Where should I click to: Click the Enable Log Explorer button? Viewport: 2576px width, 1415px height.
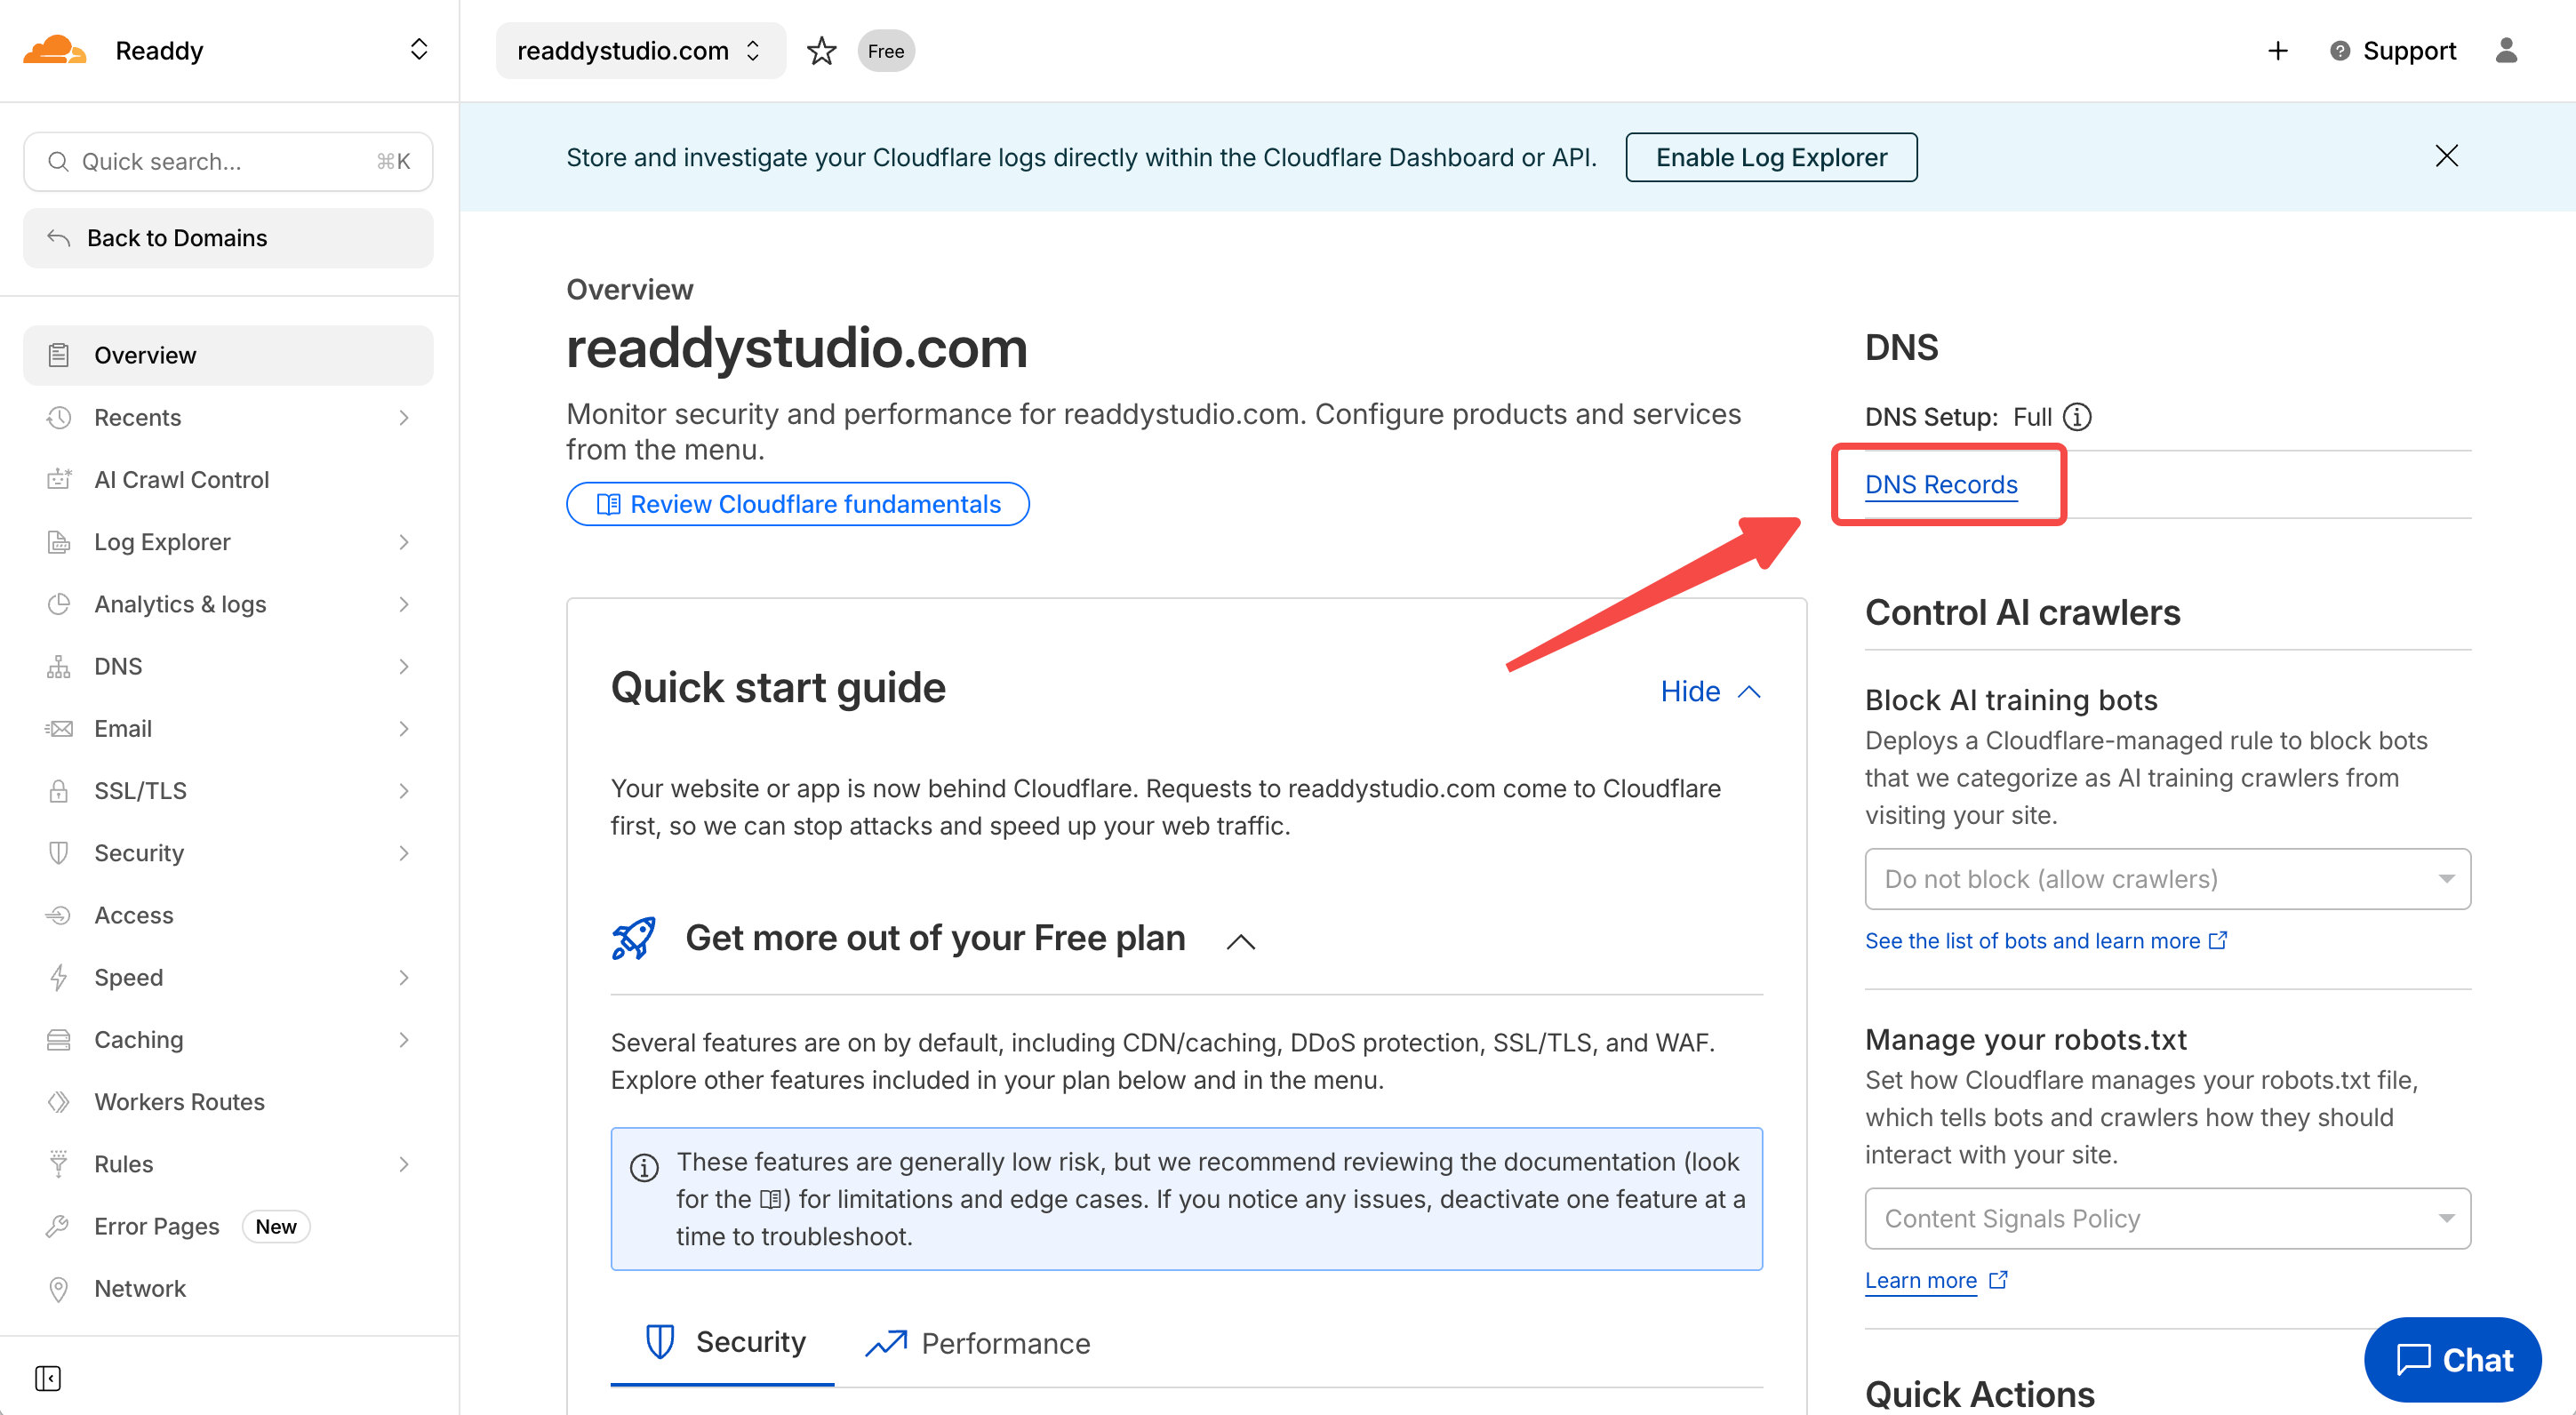1771,157
